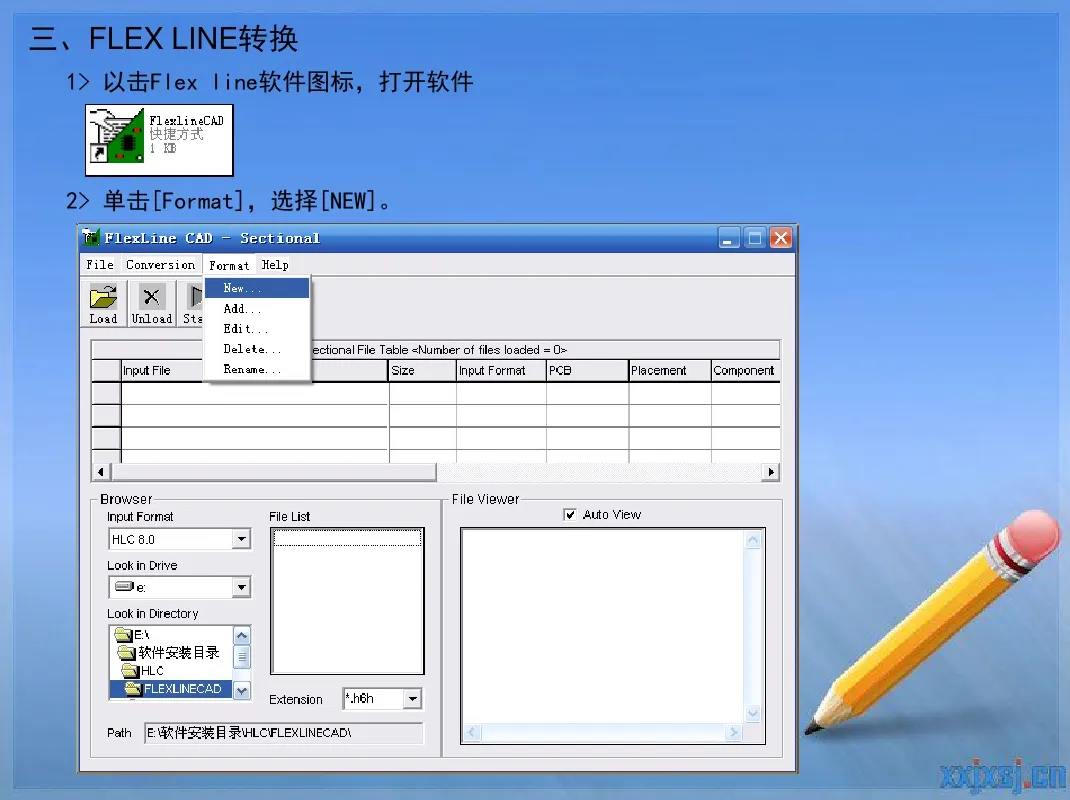Screen dimensions: 1070x800
Task: Choose Delete... from Format menu
Action: point(257,349)
